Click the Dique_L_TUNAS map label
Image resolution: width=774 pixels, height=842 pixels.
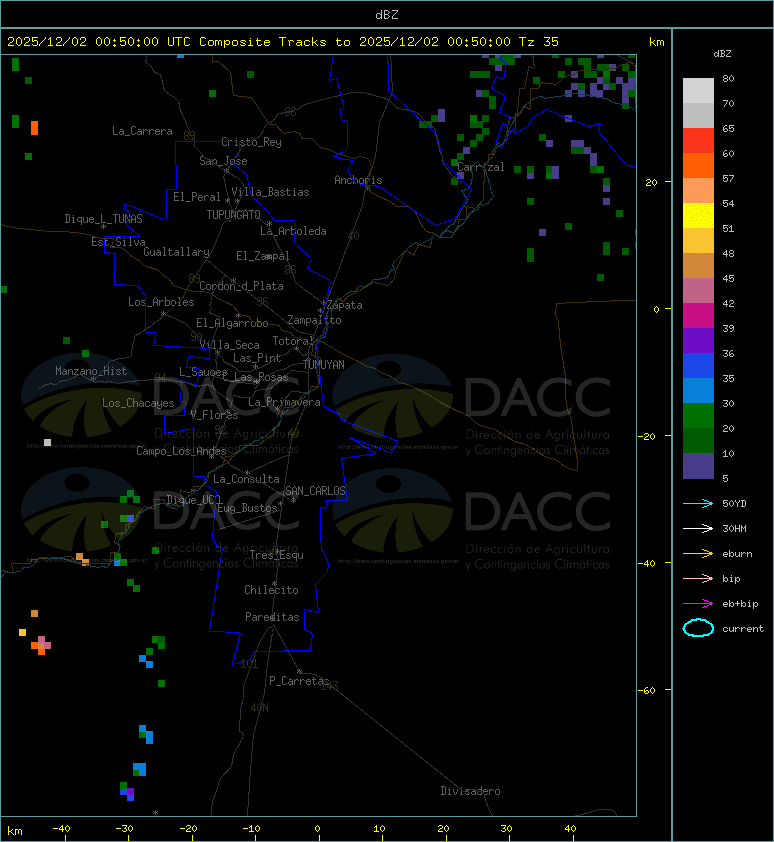[x=104, y=219]
